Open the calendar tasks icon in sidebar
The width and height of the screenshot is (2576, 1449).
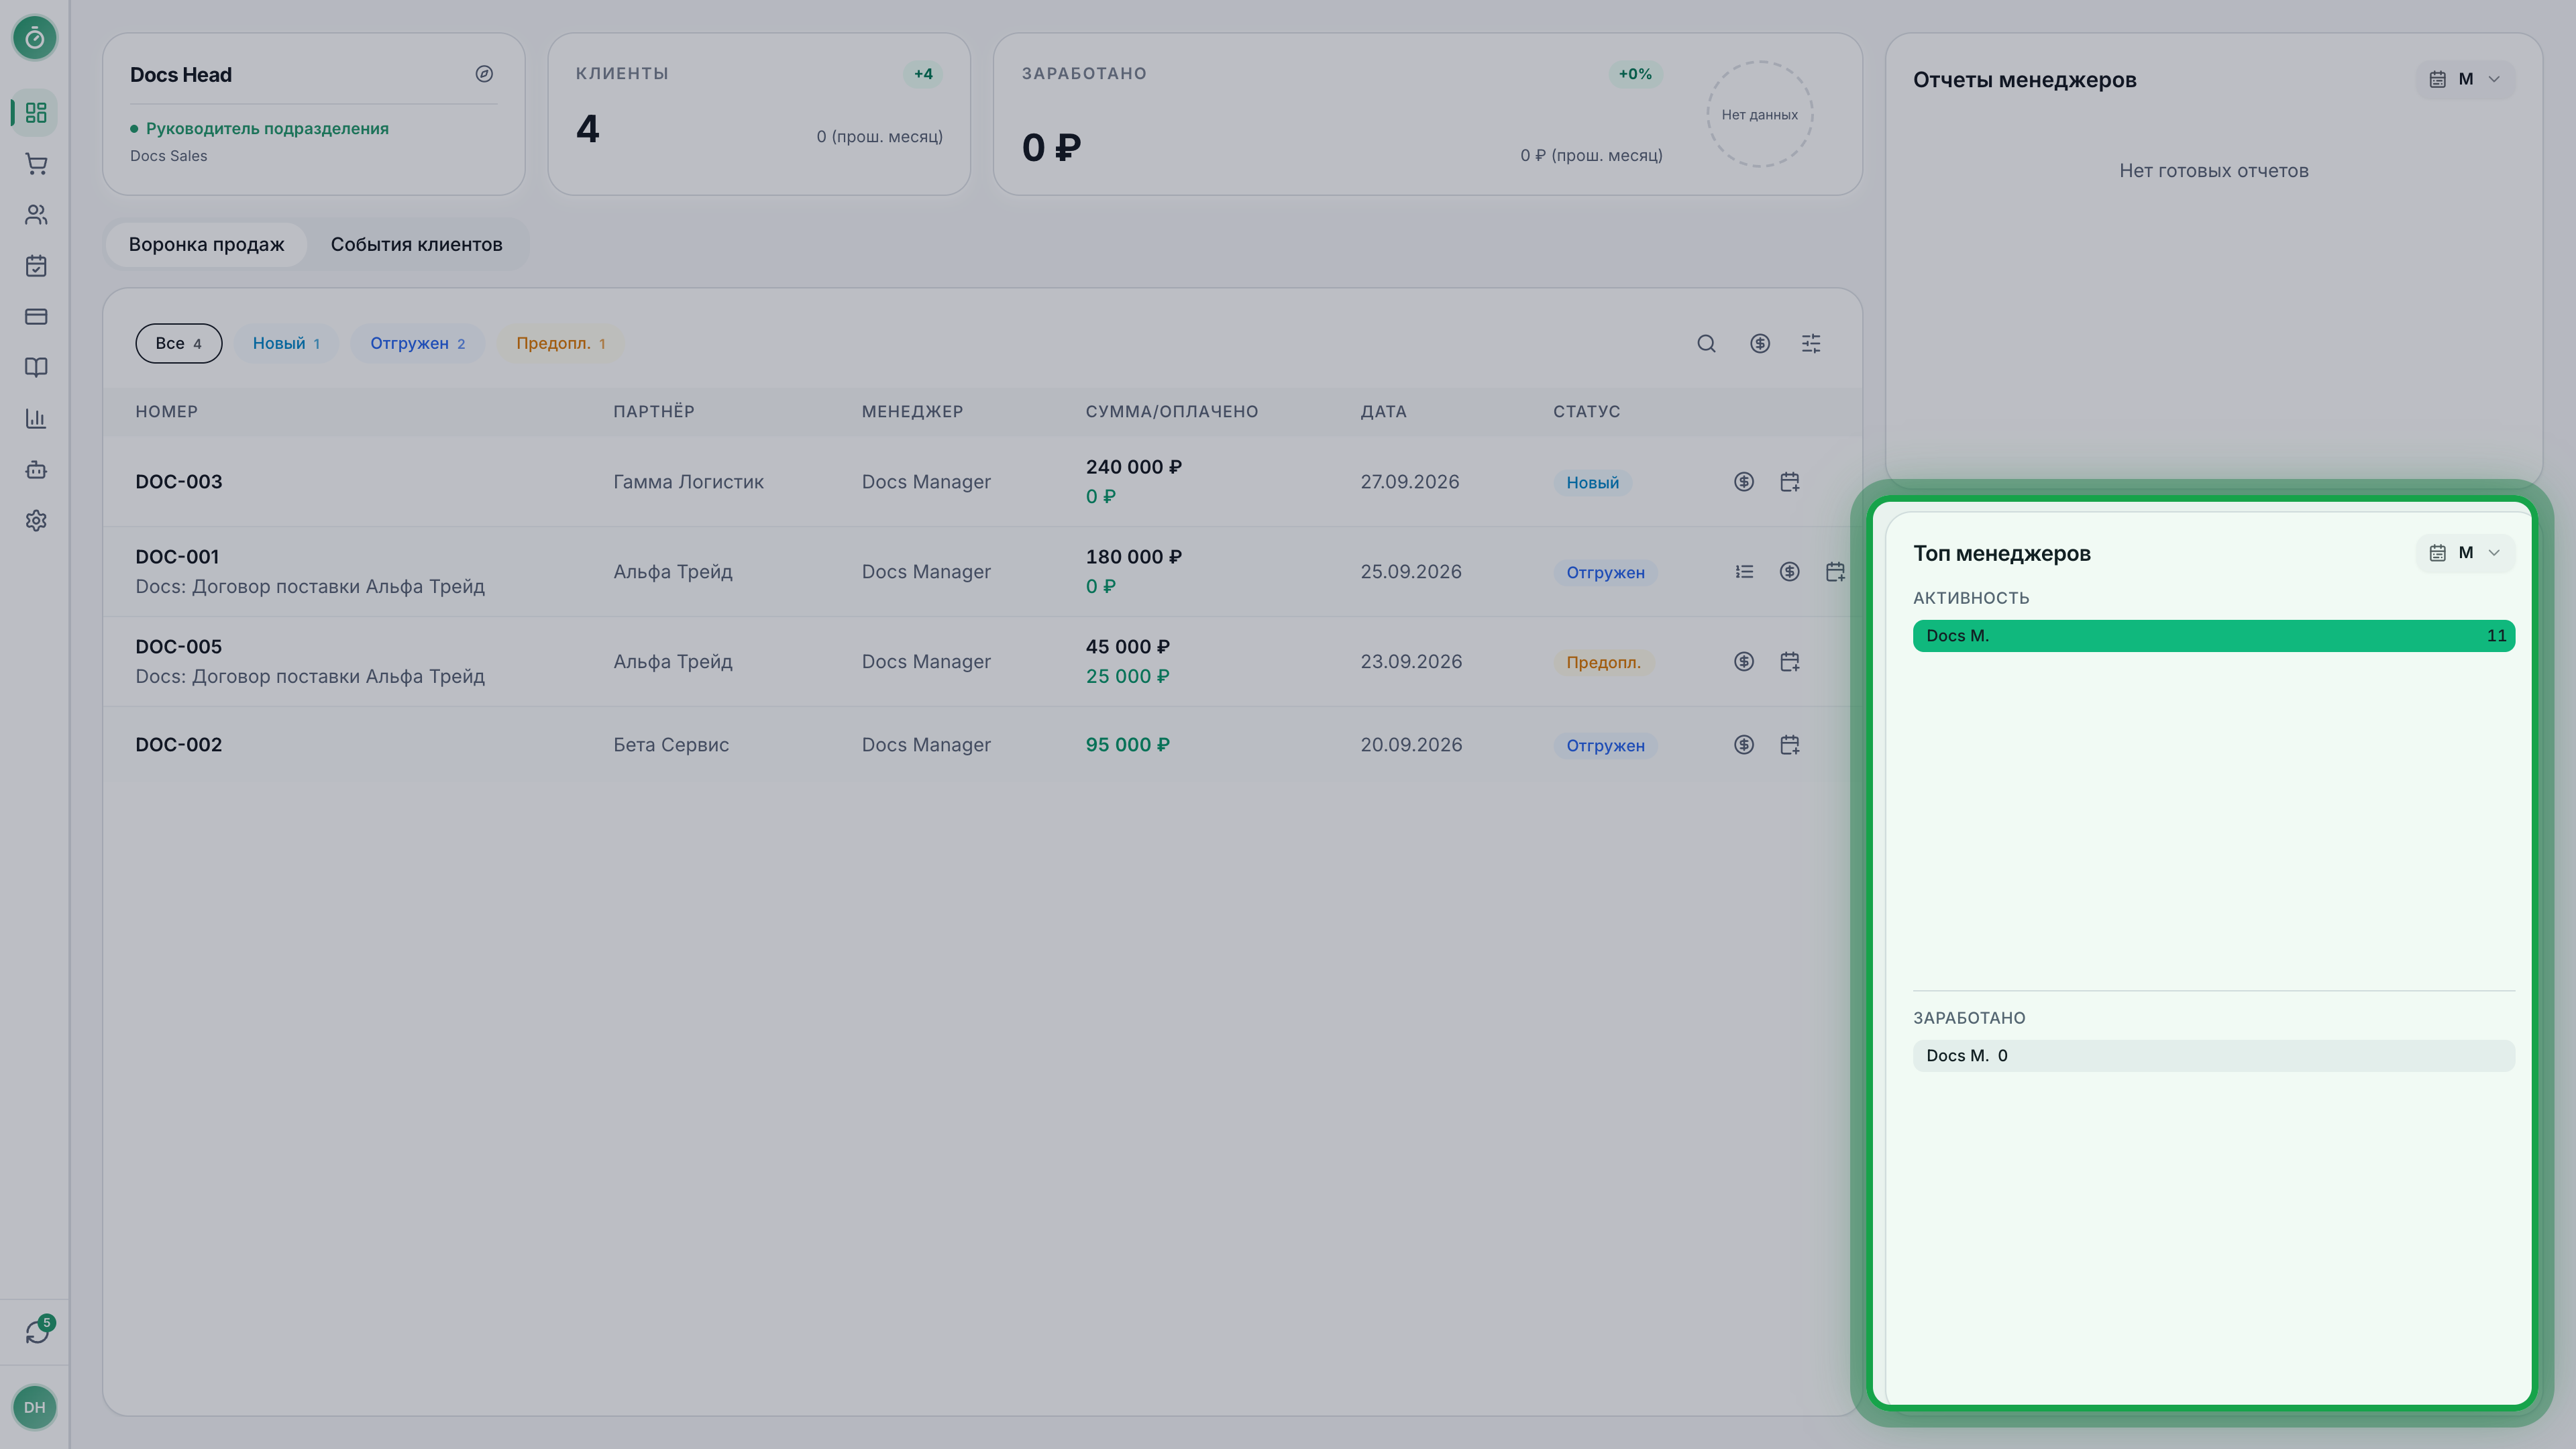[36, 266]
